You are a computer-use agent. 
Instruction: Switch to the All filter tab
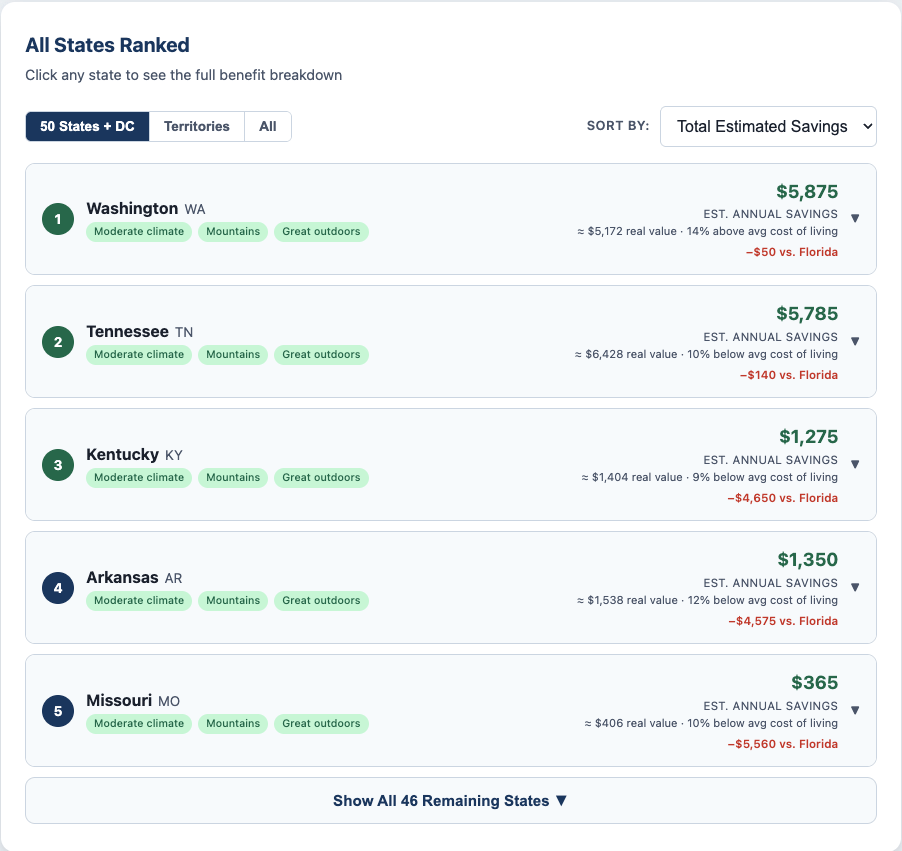tap(268, 127)
